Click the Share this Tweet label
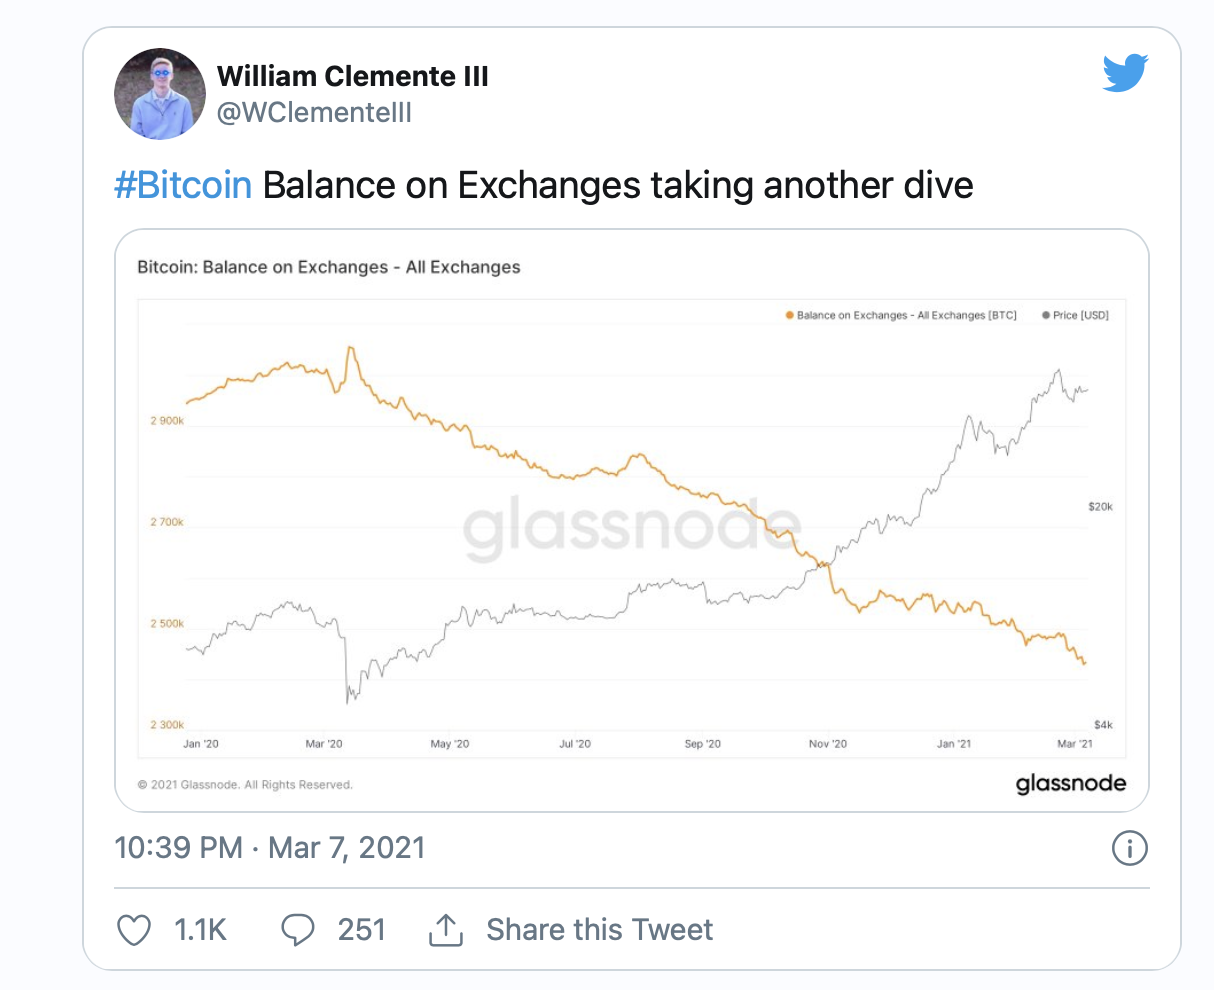This screenshot has width=1214, height=990. click(599, 930)
